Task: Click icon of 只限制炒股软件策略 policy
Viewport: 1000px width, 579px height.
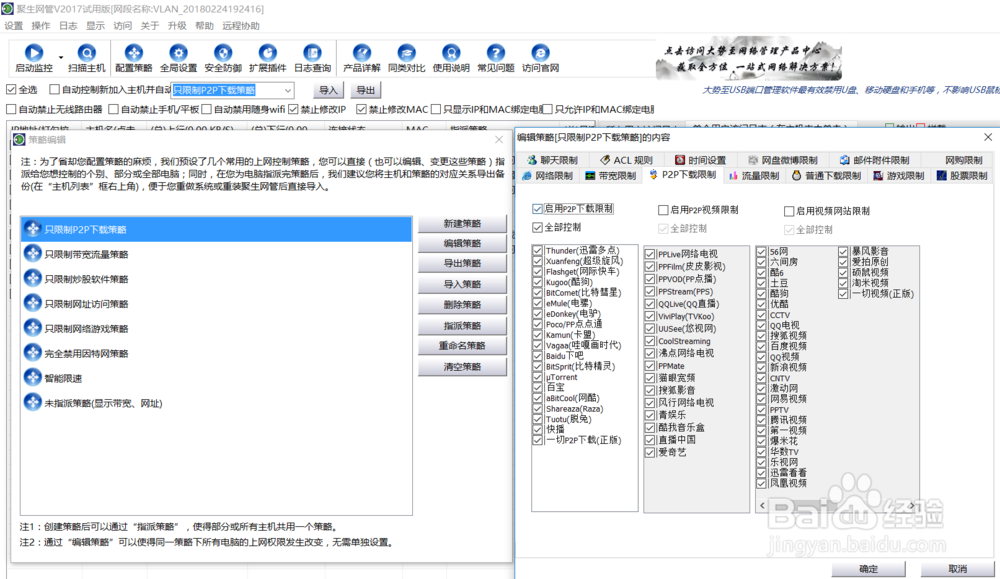Action: pos(33,278)
